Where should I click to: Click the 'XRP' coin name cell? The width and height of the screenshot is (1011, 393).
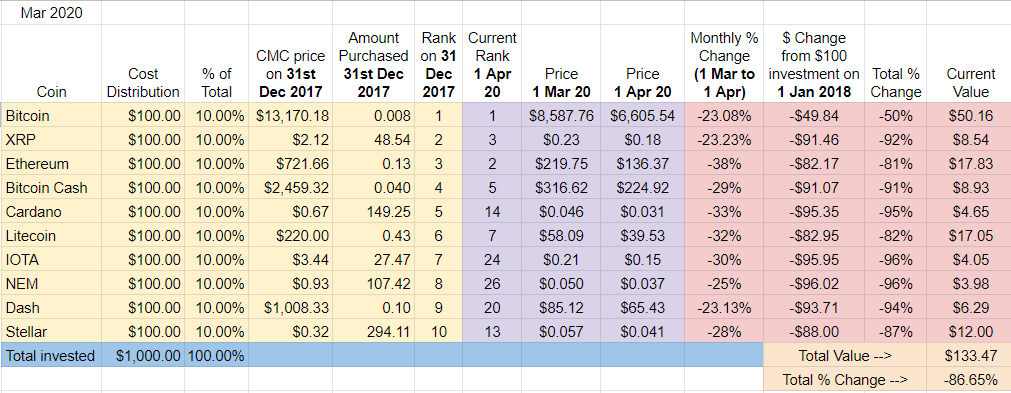pos(51,140)
